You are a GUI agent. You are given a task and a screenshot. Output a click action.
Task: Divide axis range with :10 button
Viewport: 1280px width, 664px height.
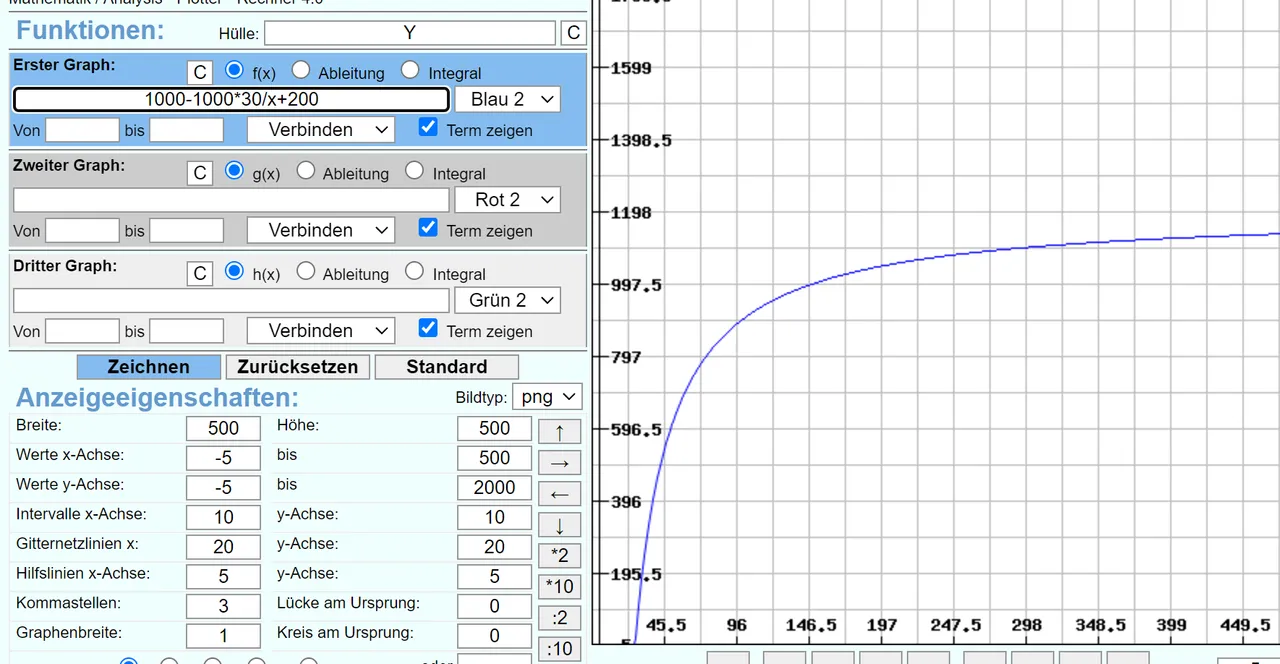(x=560, y=649)
